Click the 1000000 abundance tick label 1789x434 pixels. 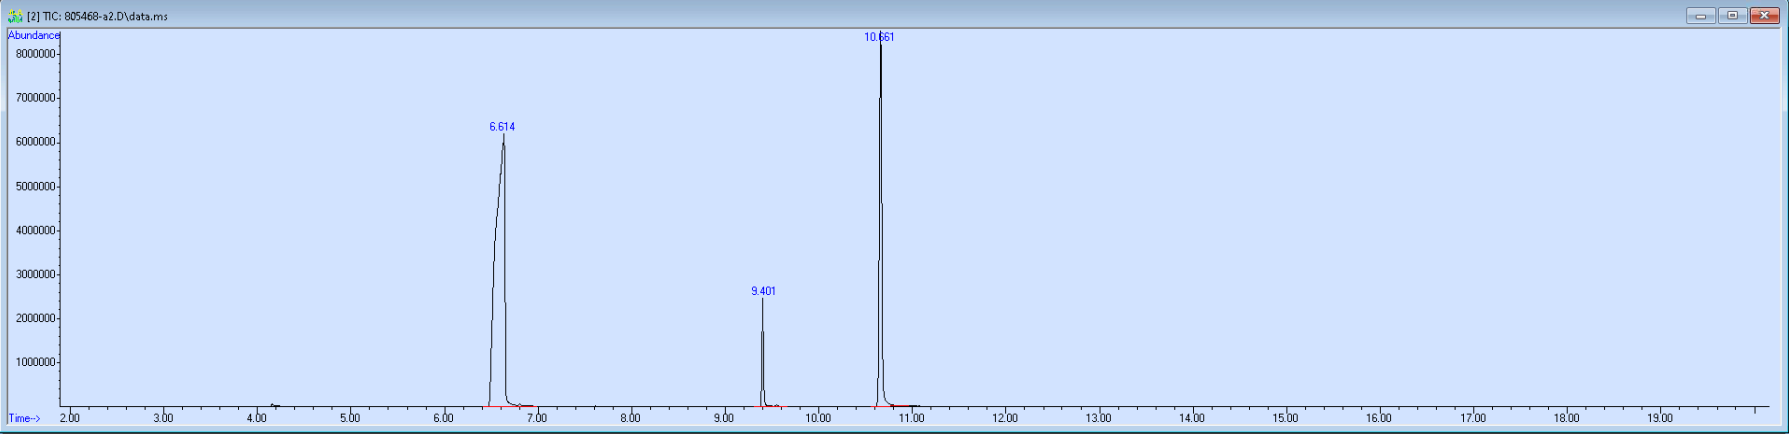[35, 362]
